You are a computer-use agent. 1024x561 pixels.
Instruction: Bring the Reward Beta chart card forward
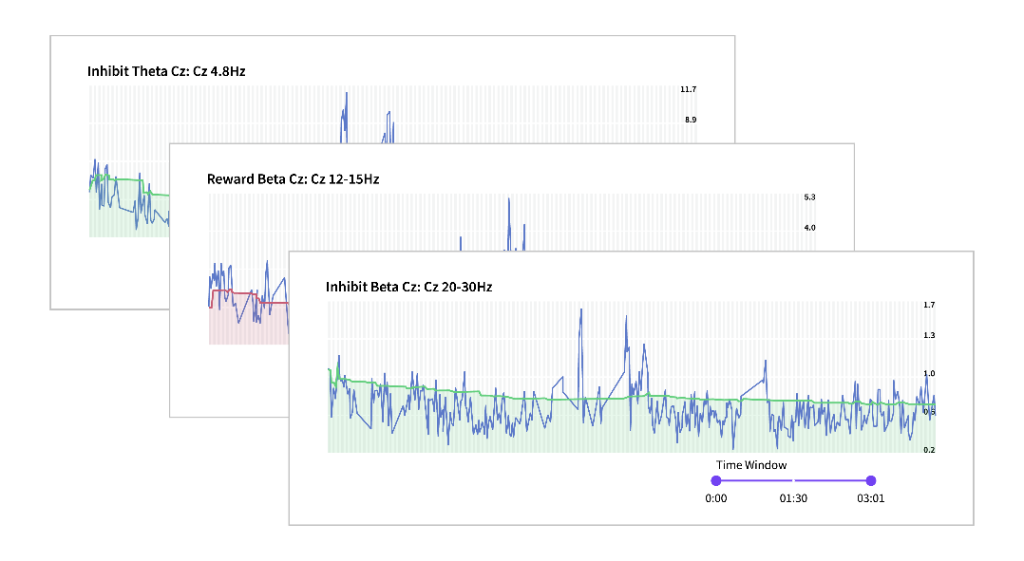229,379
